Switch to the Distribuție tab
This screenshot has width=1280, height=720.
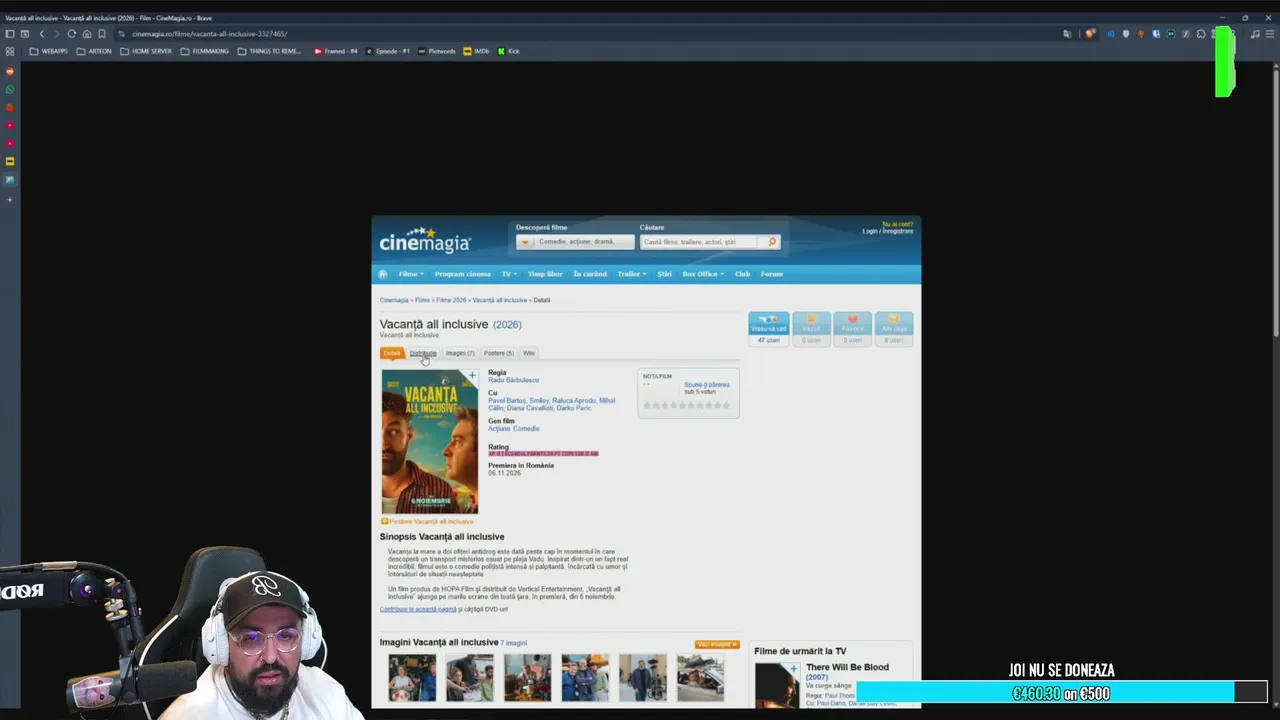coord(423,353)
